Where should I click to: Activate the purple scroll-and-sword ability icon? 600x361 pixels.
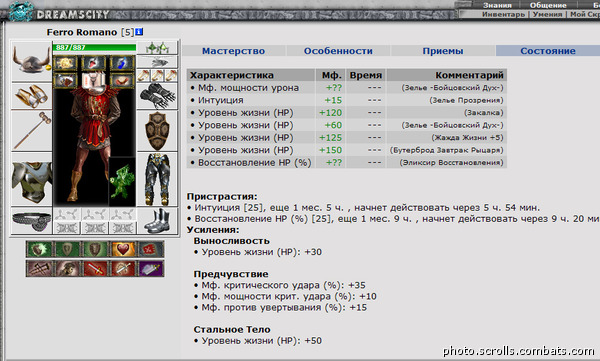(151, 268)
